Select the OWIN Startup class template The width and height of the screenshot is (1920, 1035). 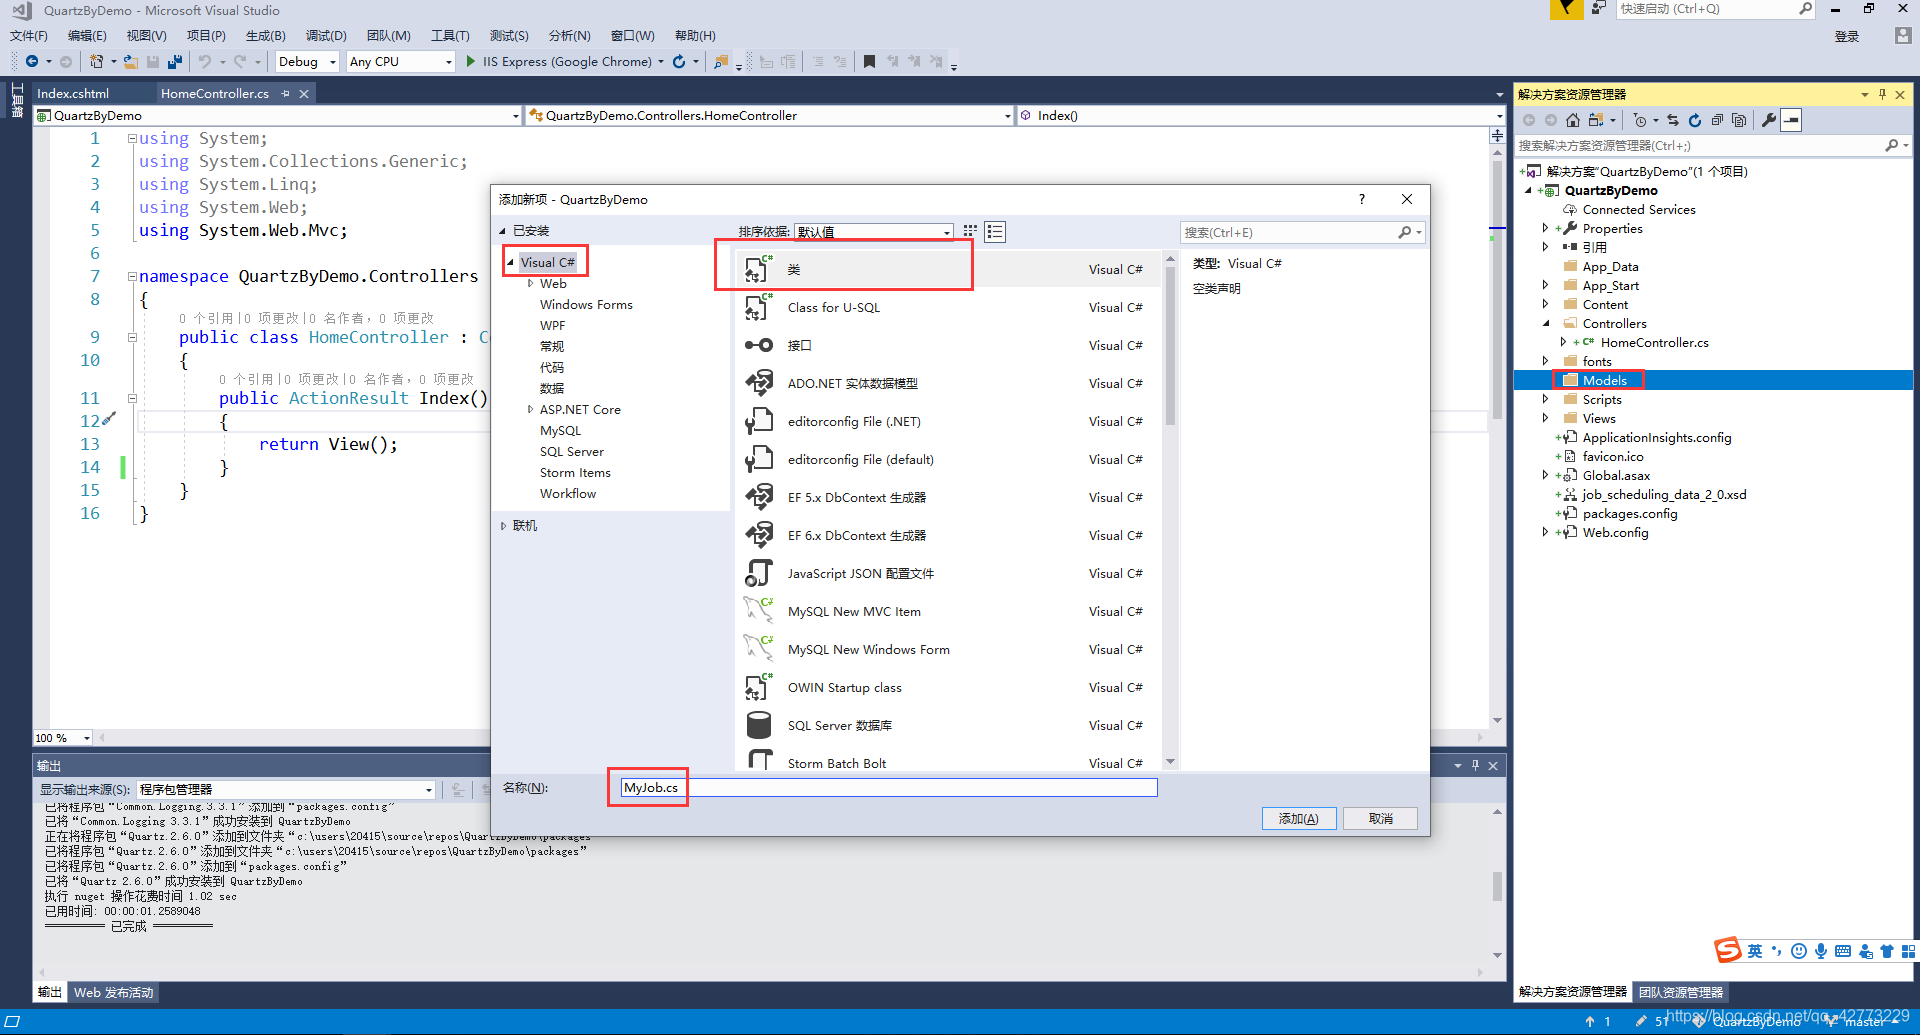coord(949,687)
